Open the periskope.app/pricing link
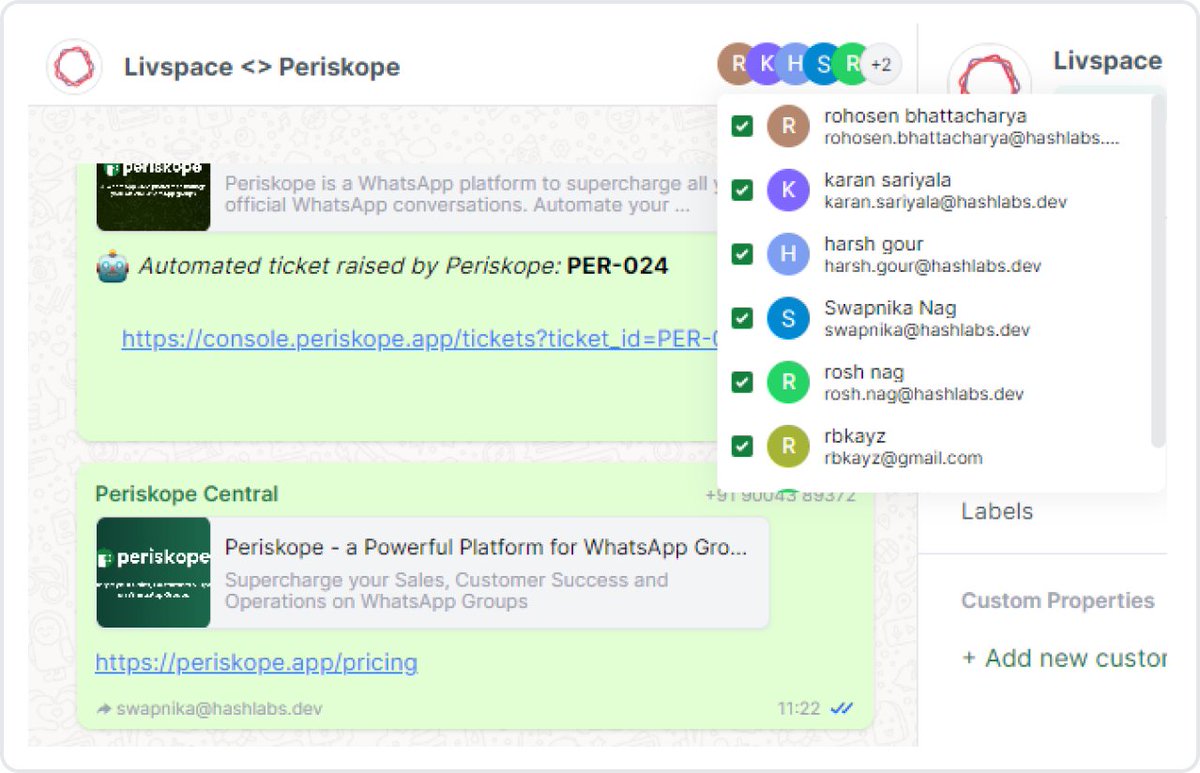 (256, 662)
